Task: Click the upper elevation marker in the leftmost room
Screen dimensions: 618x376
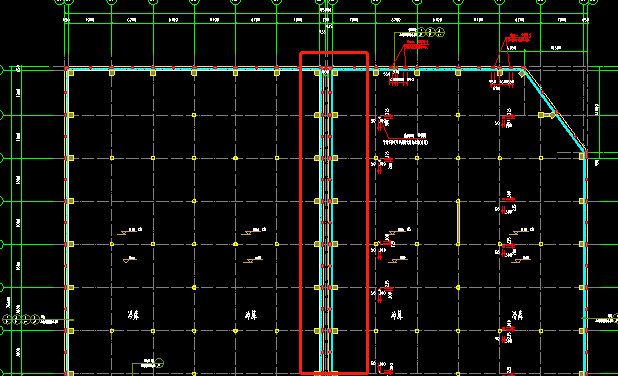Action: pos(130,231)
